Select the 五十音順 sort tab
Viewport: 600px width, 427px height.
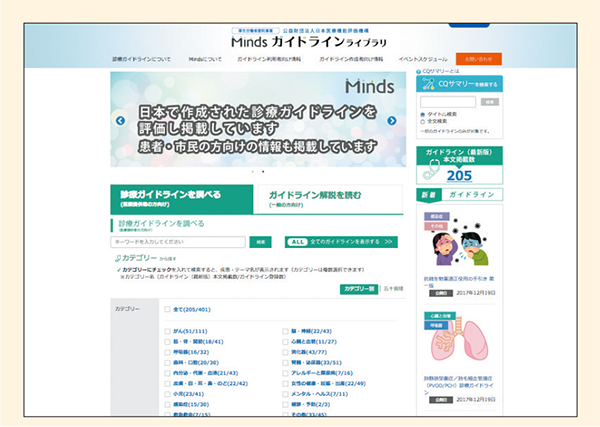[x=393, y=289]
